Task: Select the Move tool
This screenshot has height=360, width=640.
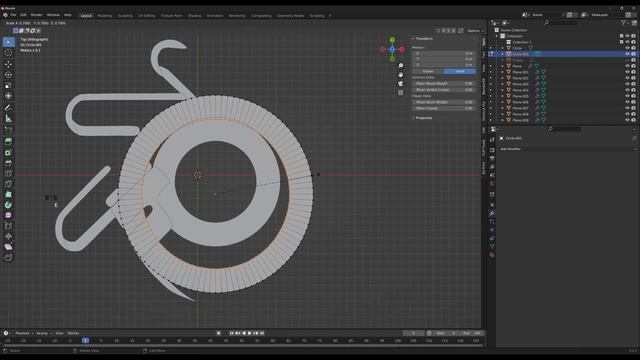Action: (x=8, y=64)
